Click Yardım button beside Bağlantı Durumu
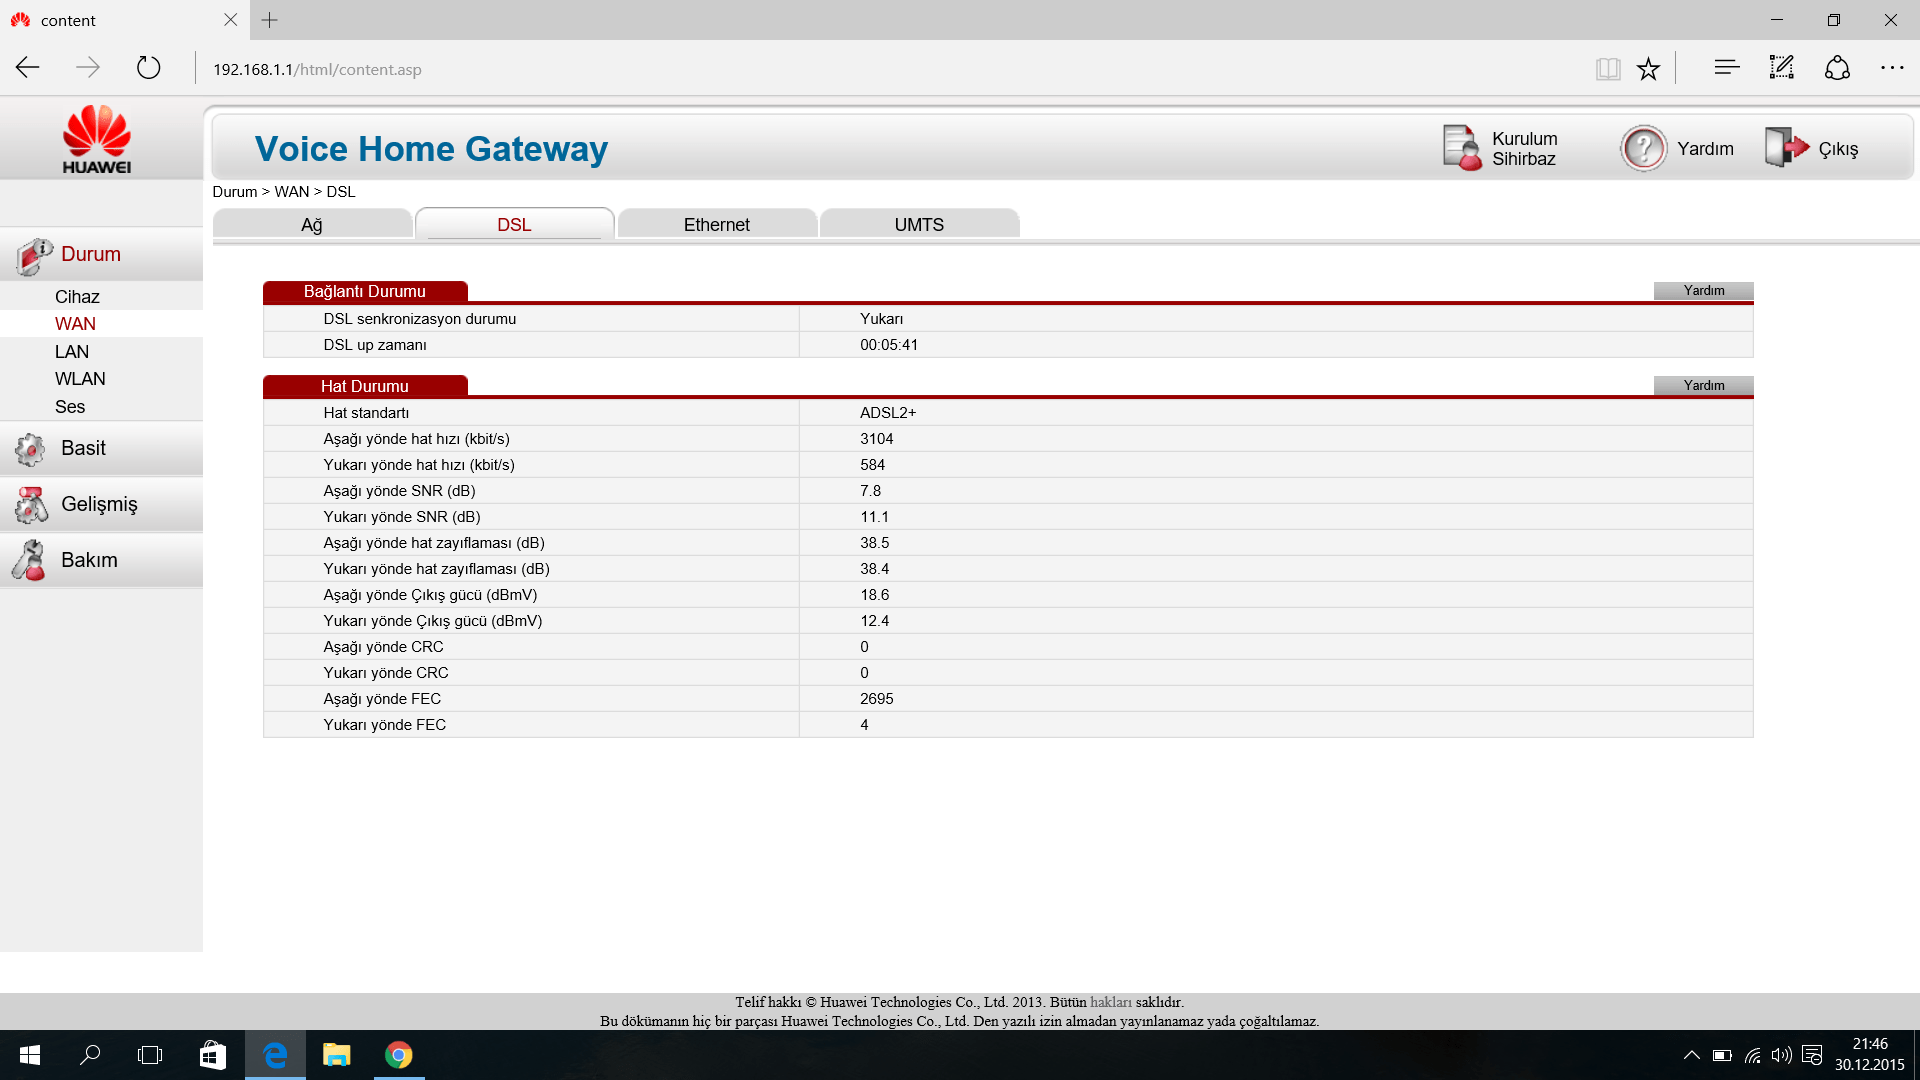The image size is (1920, 1080). [x=1703, y=290]
